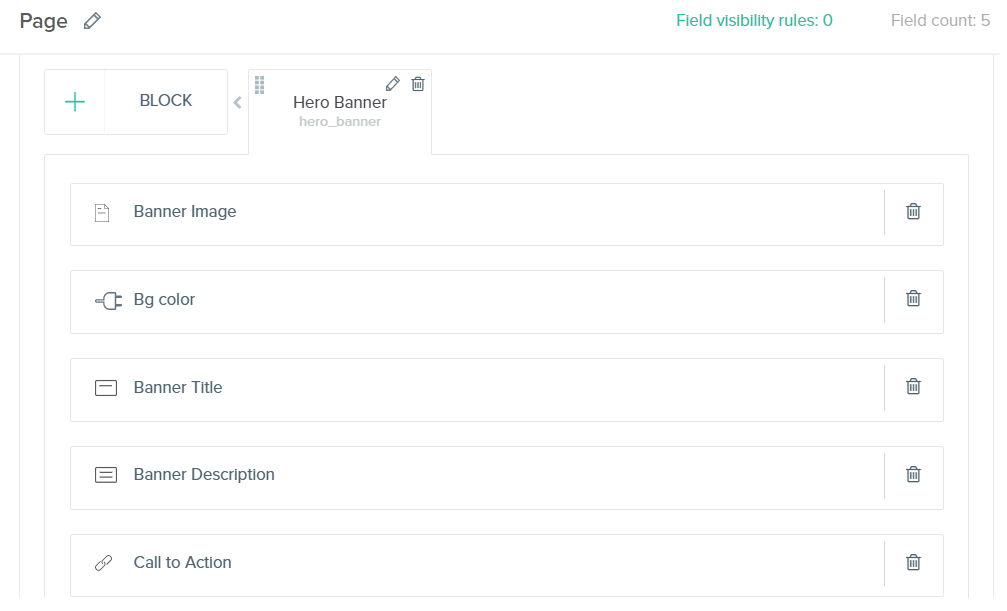The width and height of the screenshot is (1007, 611).
Task: Open the Call to Action field
Action: point(477,565)
